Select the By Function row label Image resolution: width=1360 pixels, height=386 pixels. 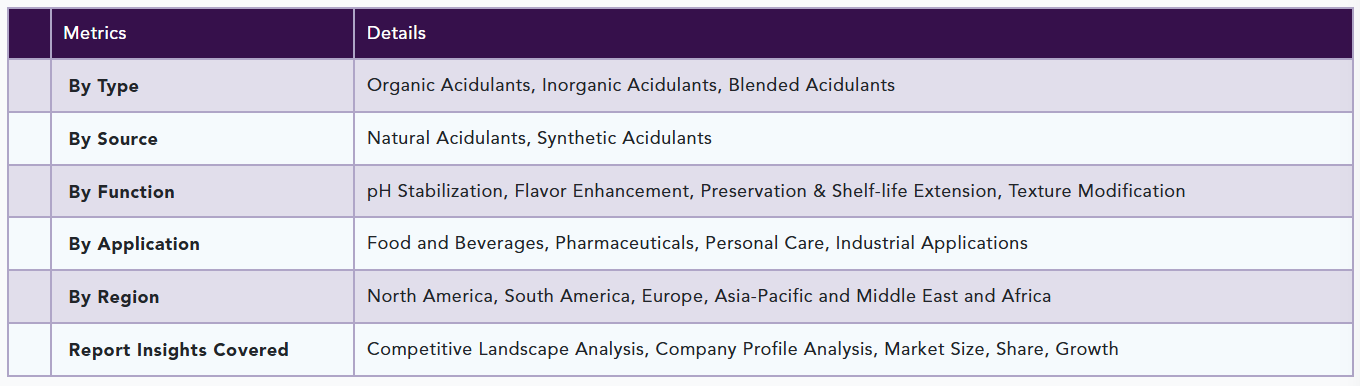click(122, 192)
